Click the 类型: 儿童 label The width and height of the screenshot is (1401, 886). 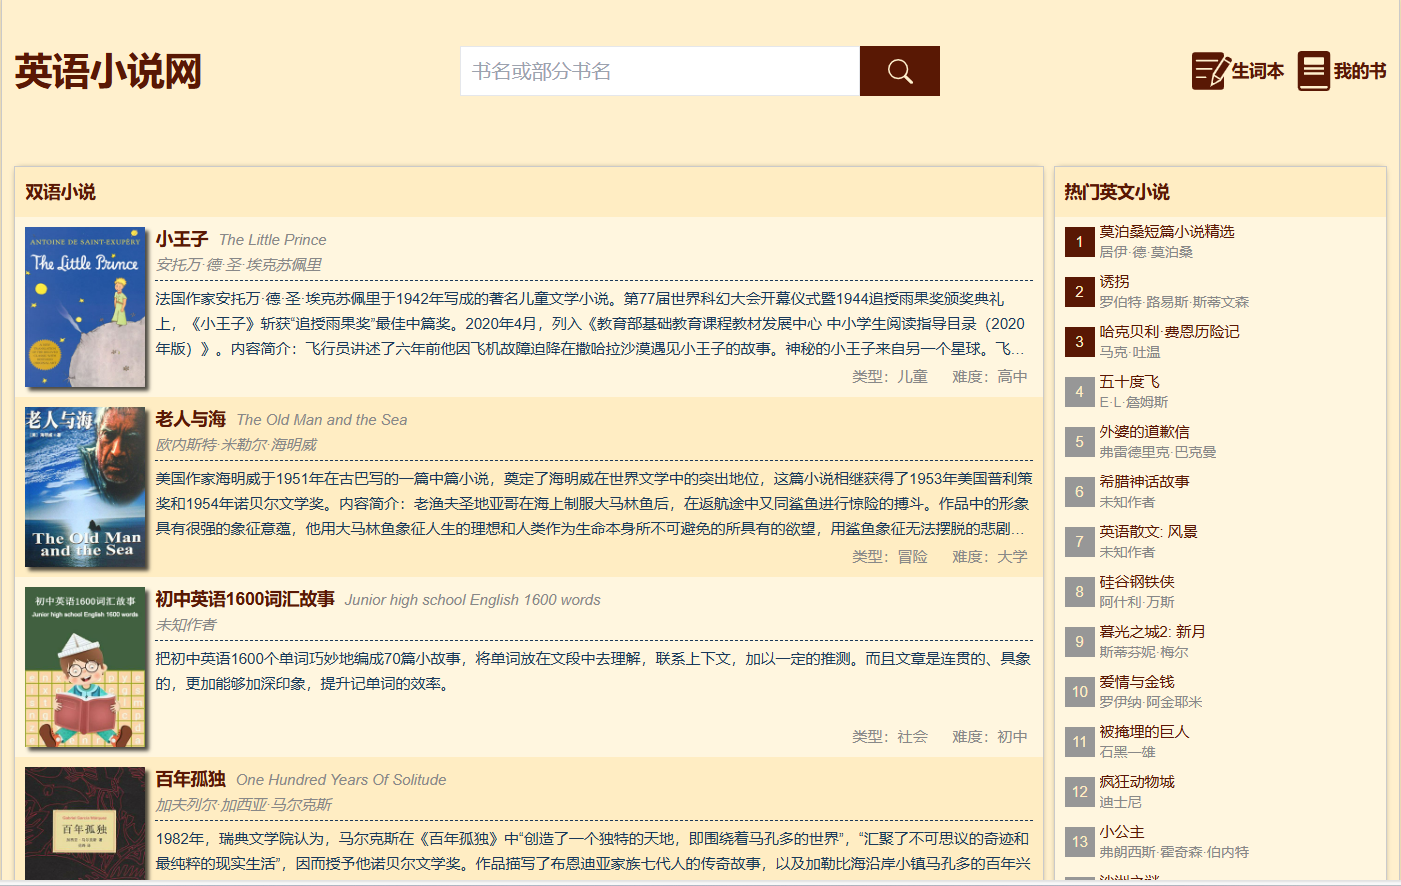point(890,376)
